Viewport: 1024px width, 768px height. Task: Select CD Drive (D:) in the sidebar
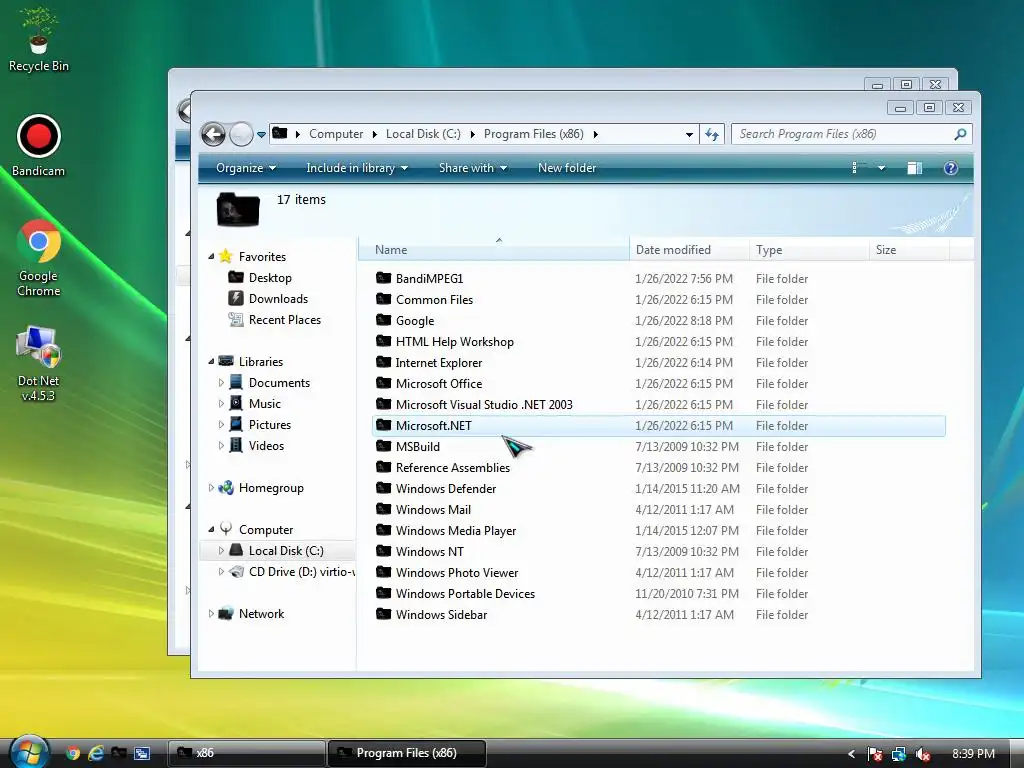[x=292, y=571]
